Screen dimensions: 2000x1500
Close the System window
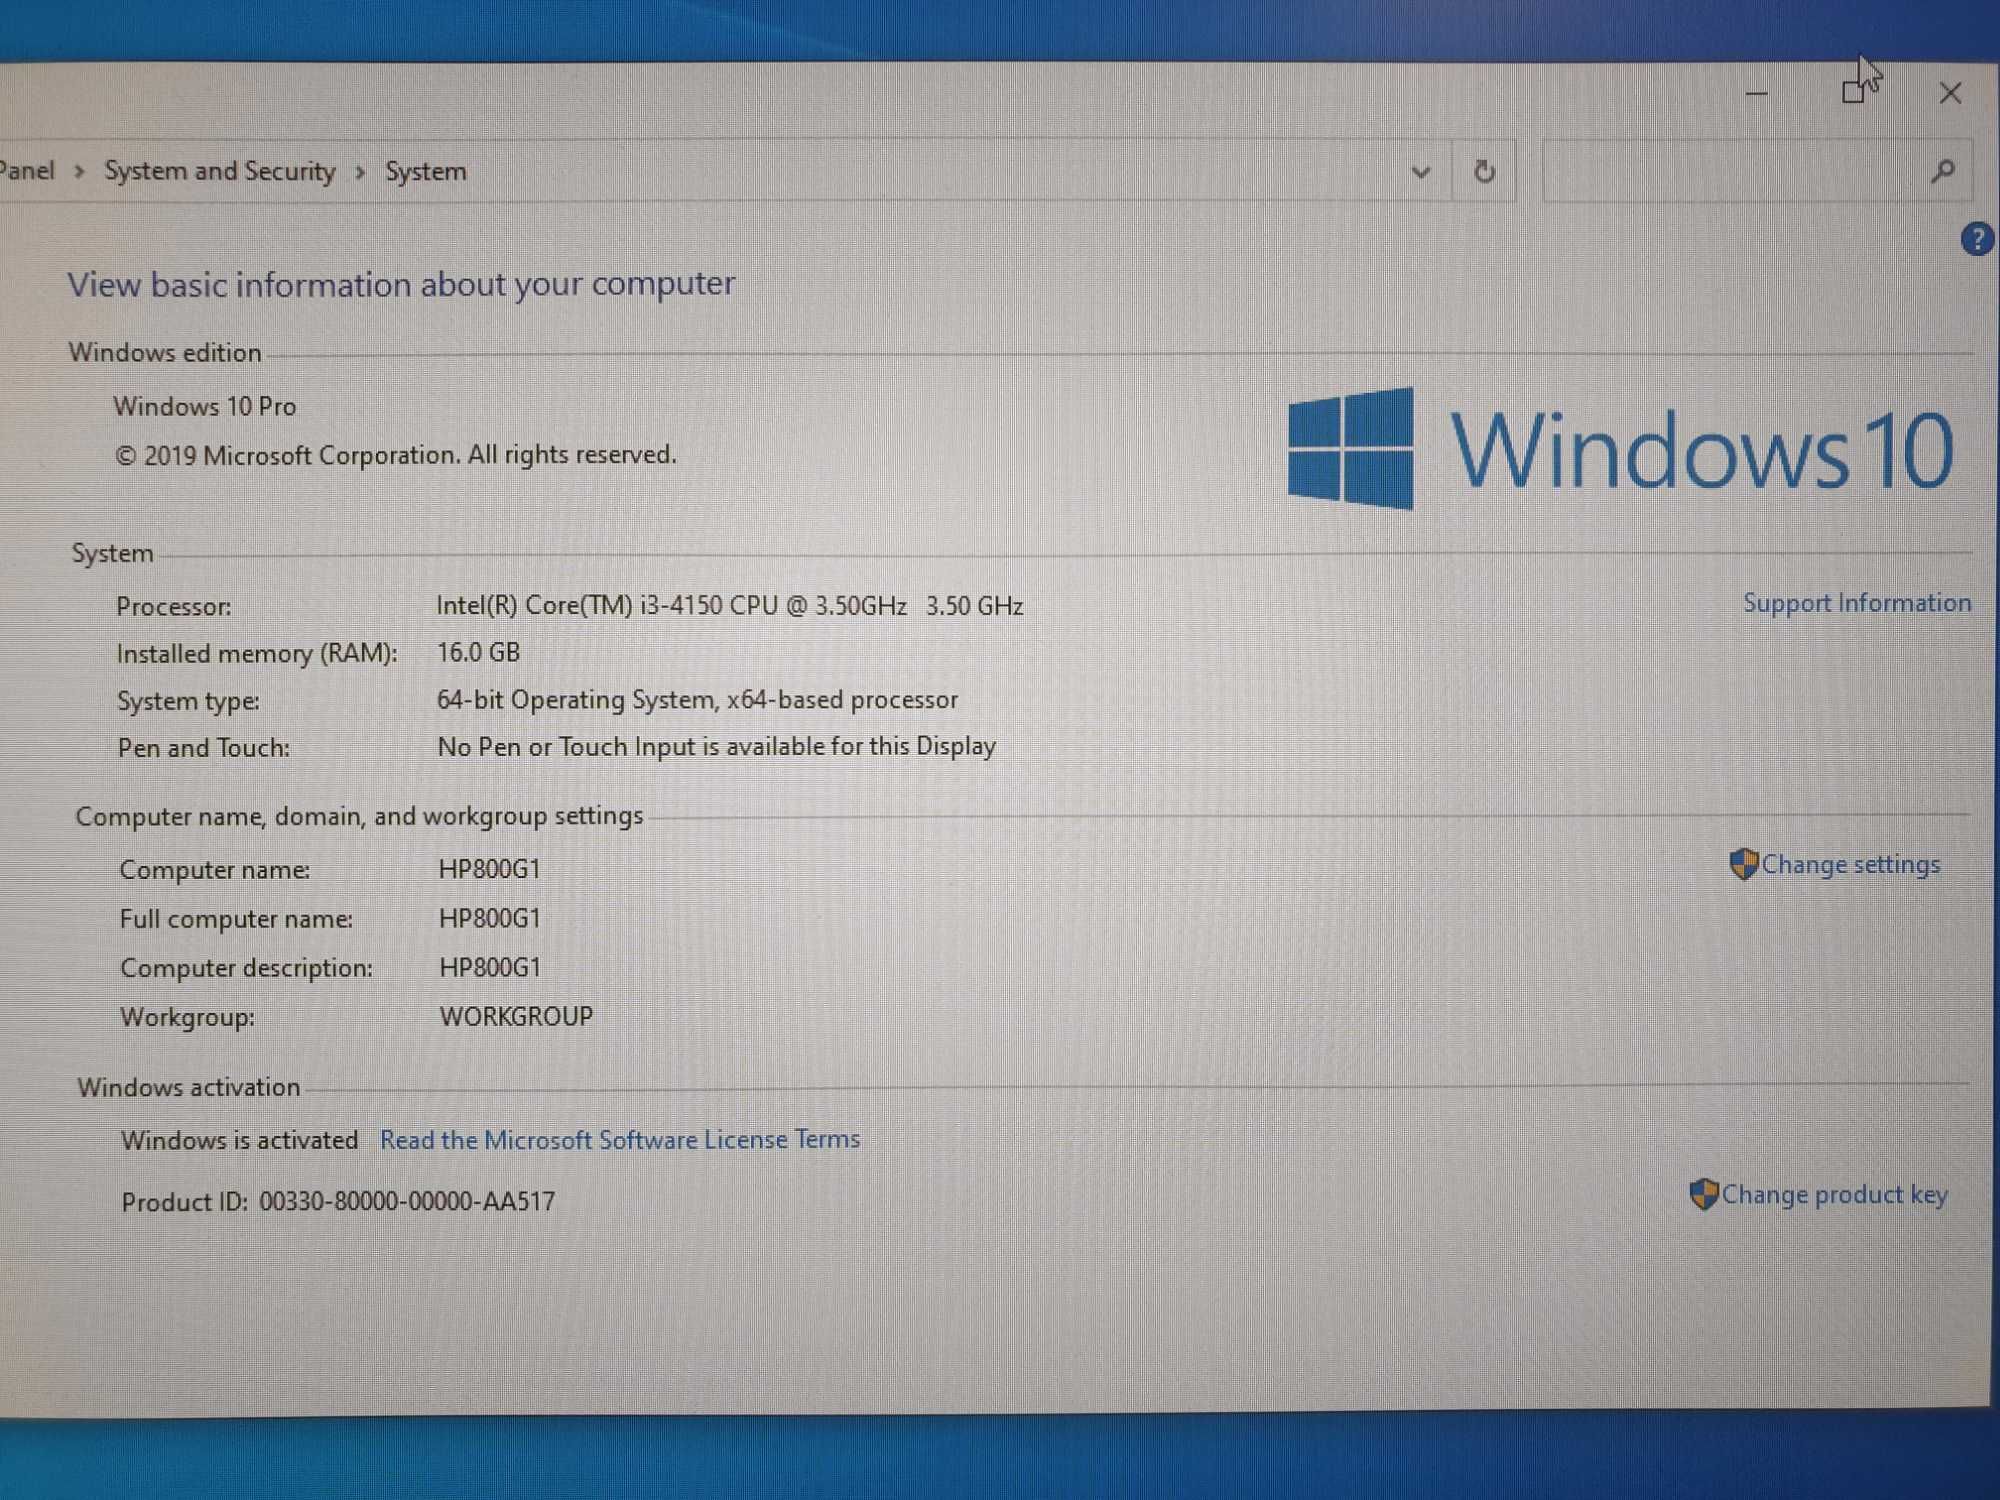pyautogui.click(x=1950, y=93)
